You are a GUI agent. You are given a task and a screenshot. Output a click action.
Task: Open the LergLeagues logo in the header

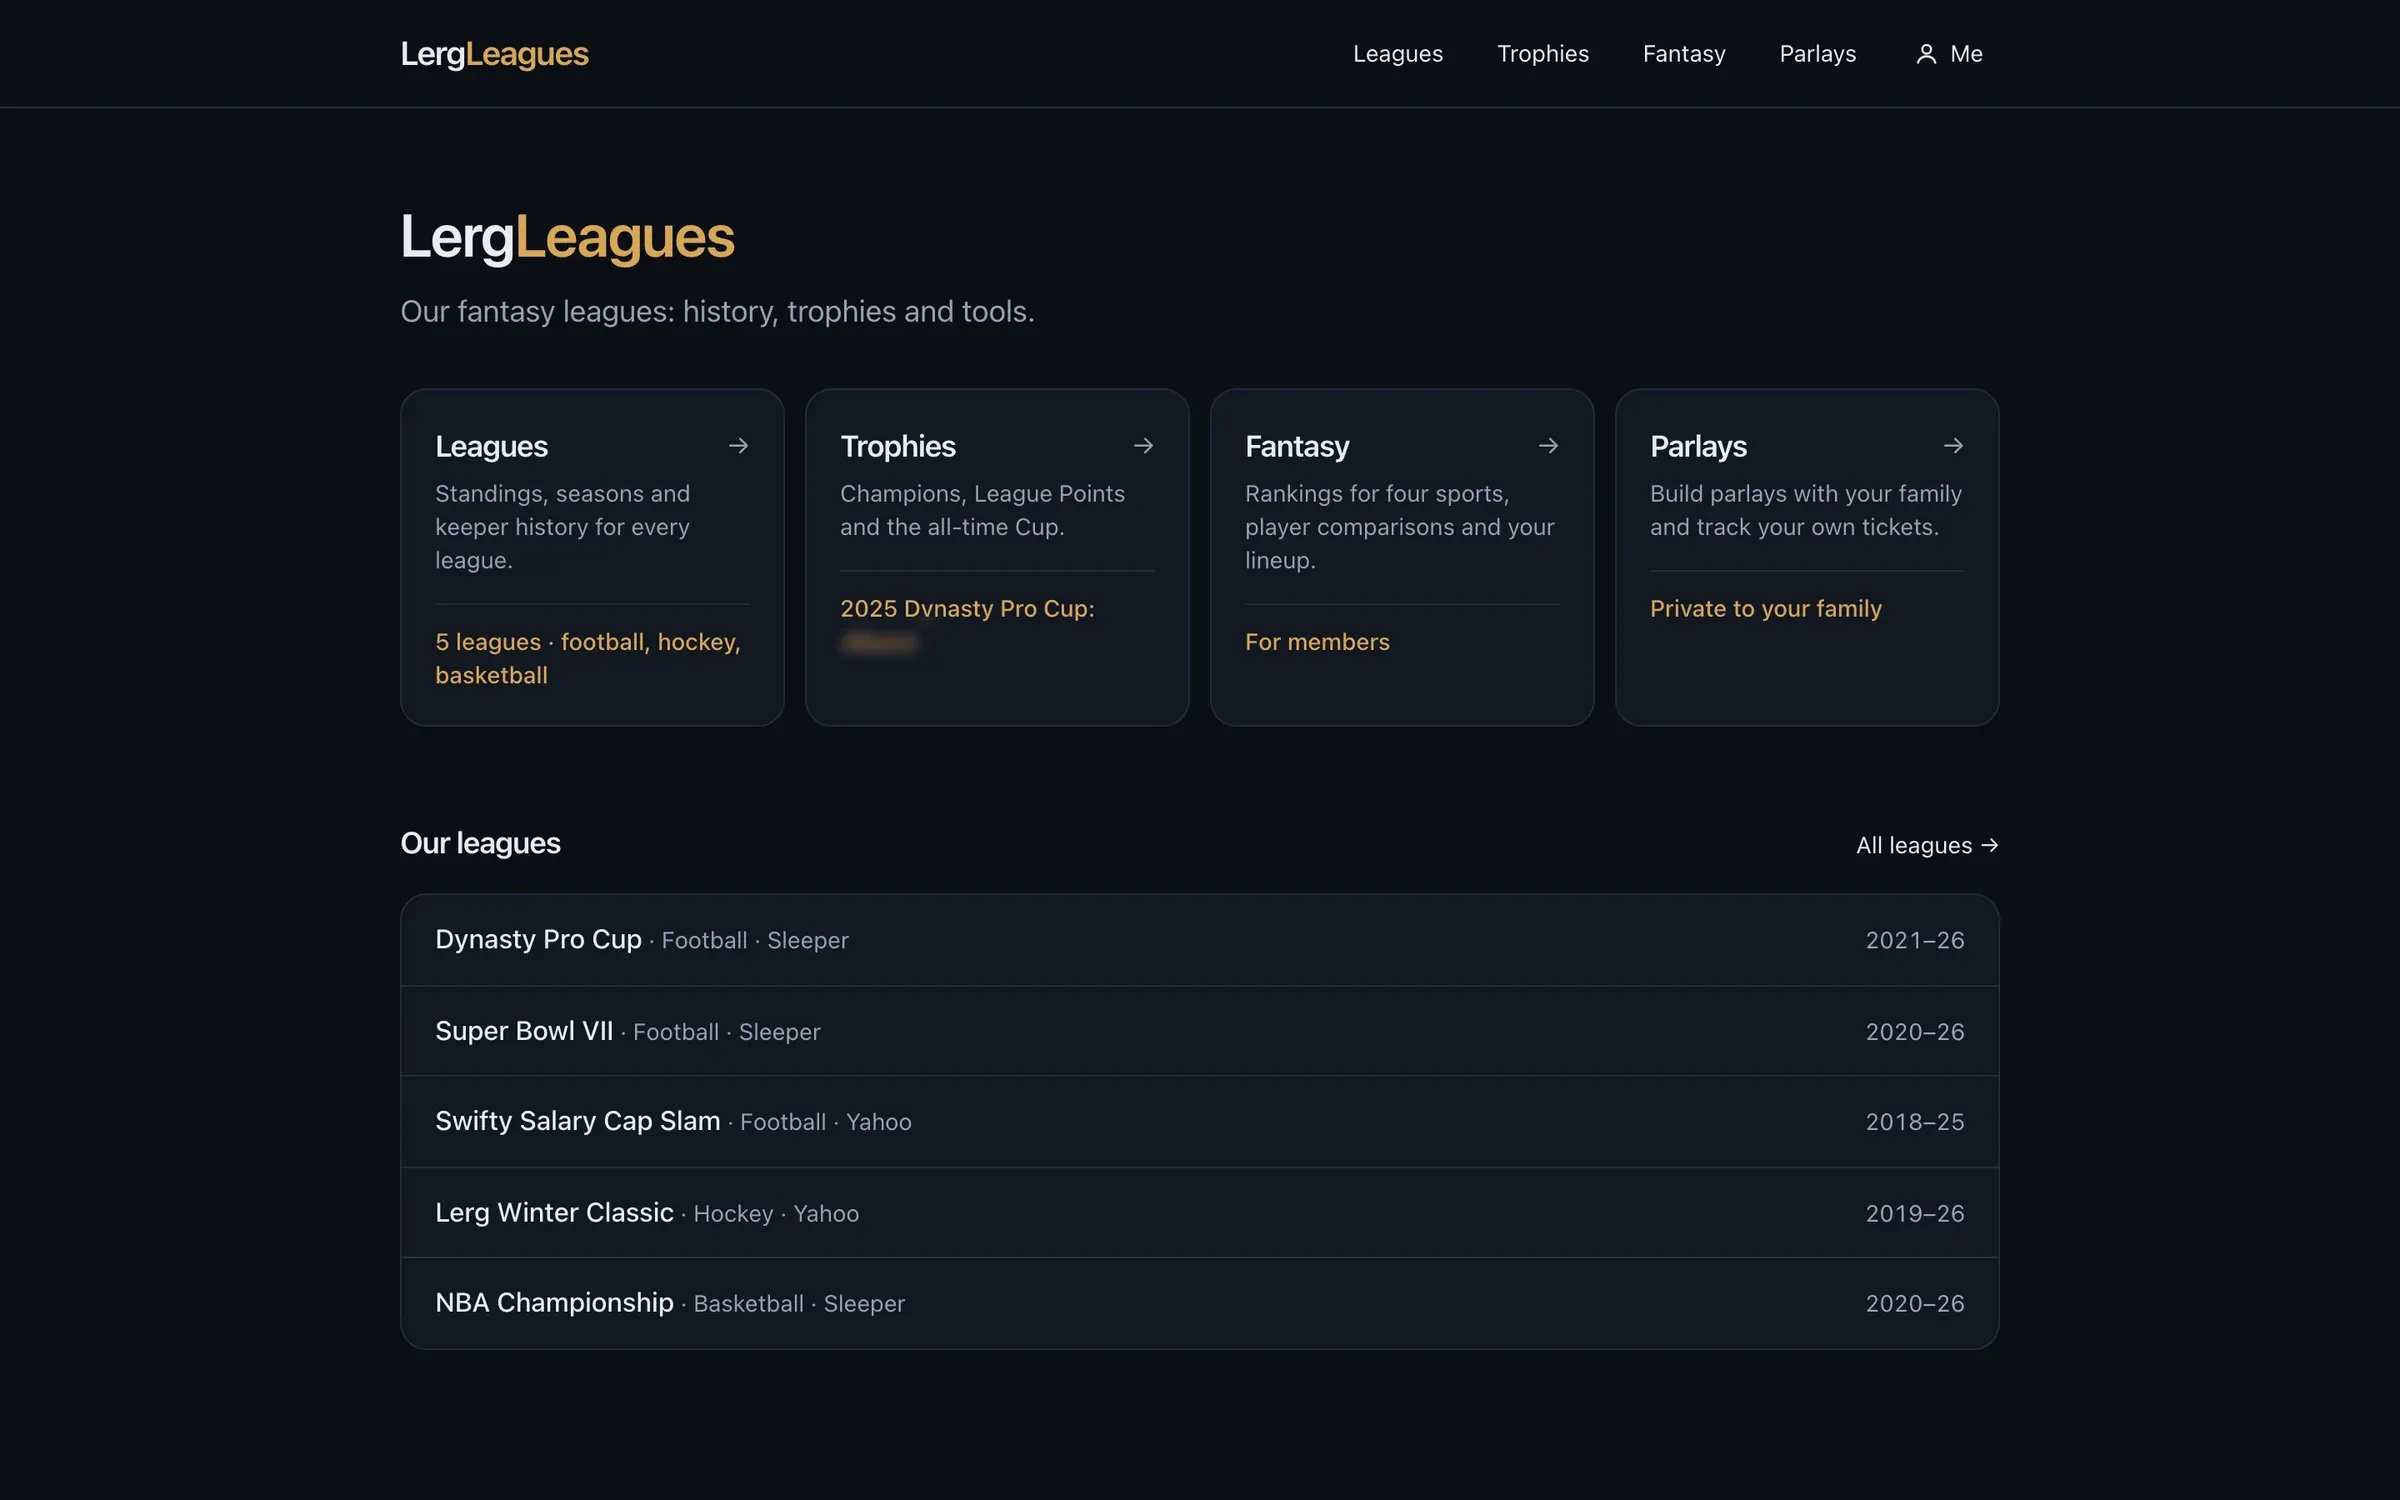[494, 54]
